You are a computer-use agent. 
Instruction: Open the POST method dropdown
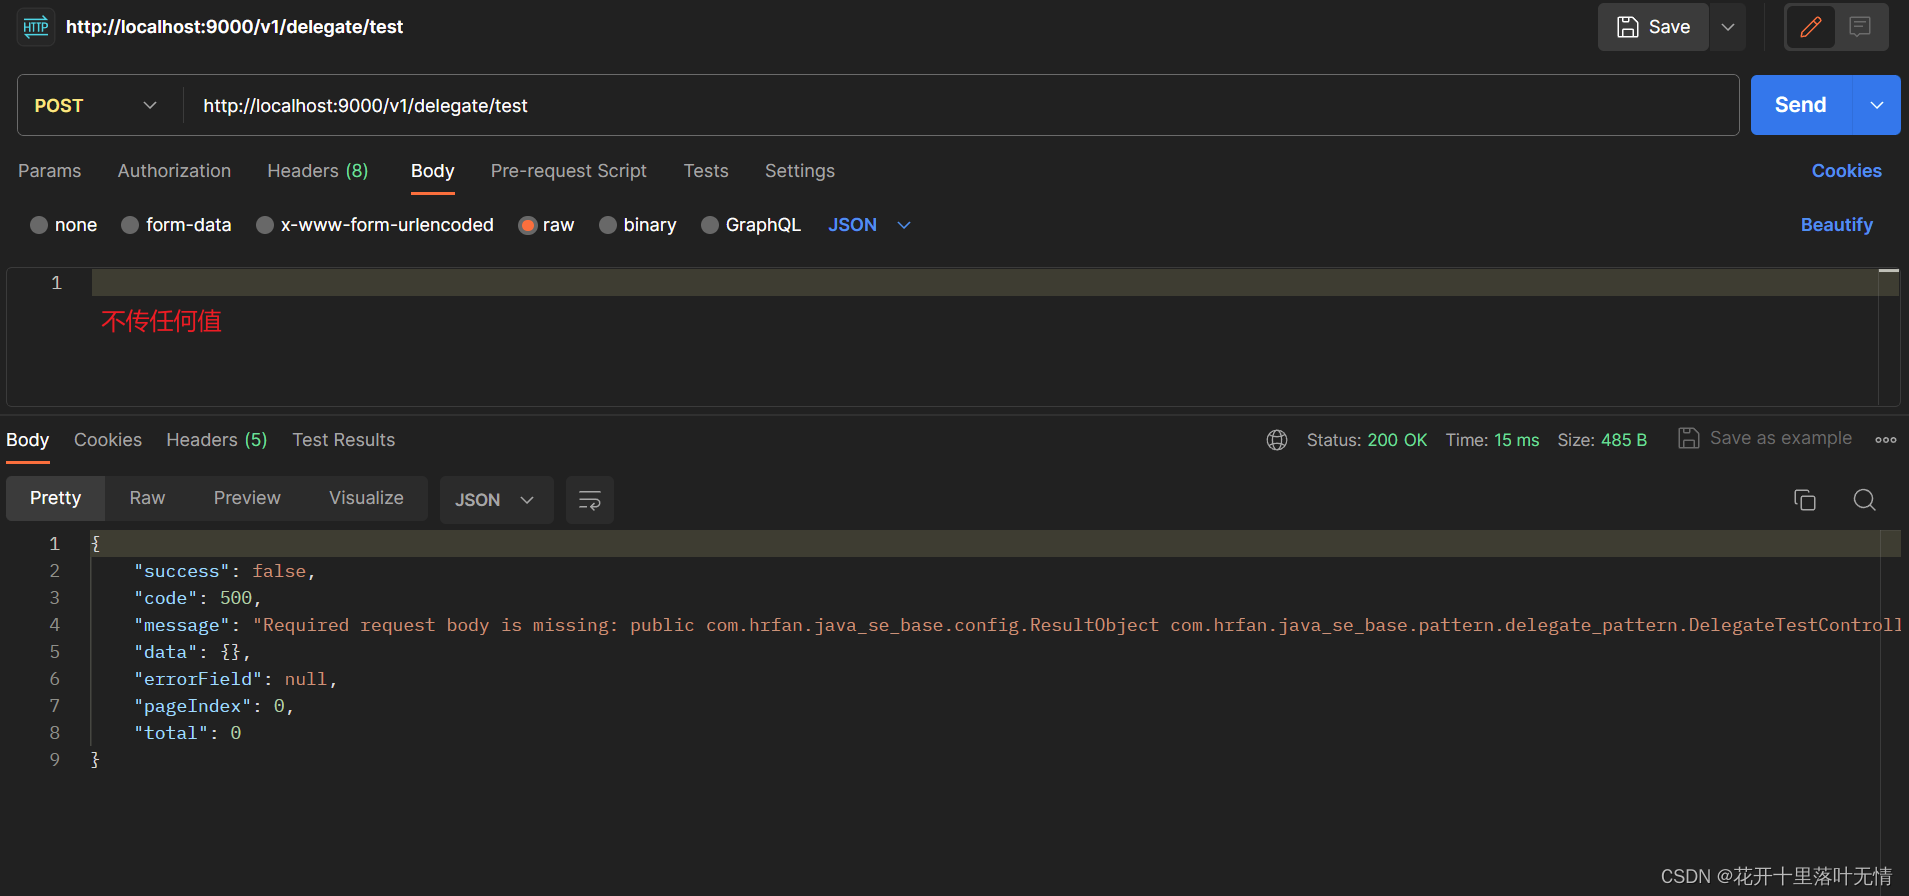tap(96, 105)
